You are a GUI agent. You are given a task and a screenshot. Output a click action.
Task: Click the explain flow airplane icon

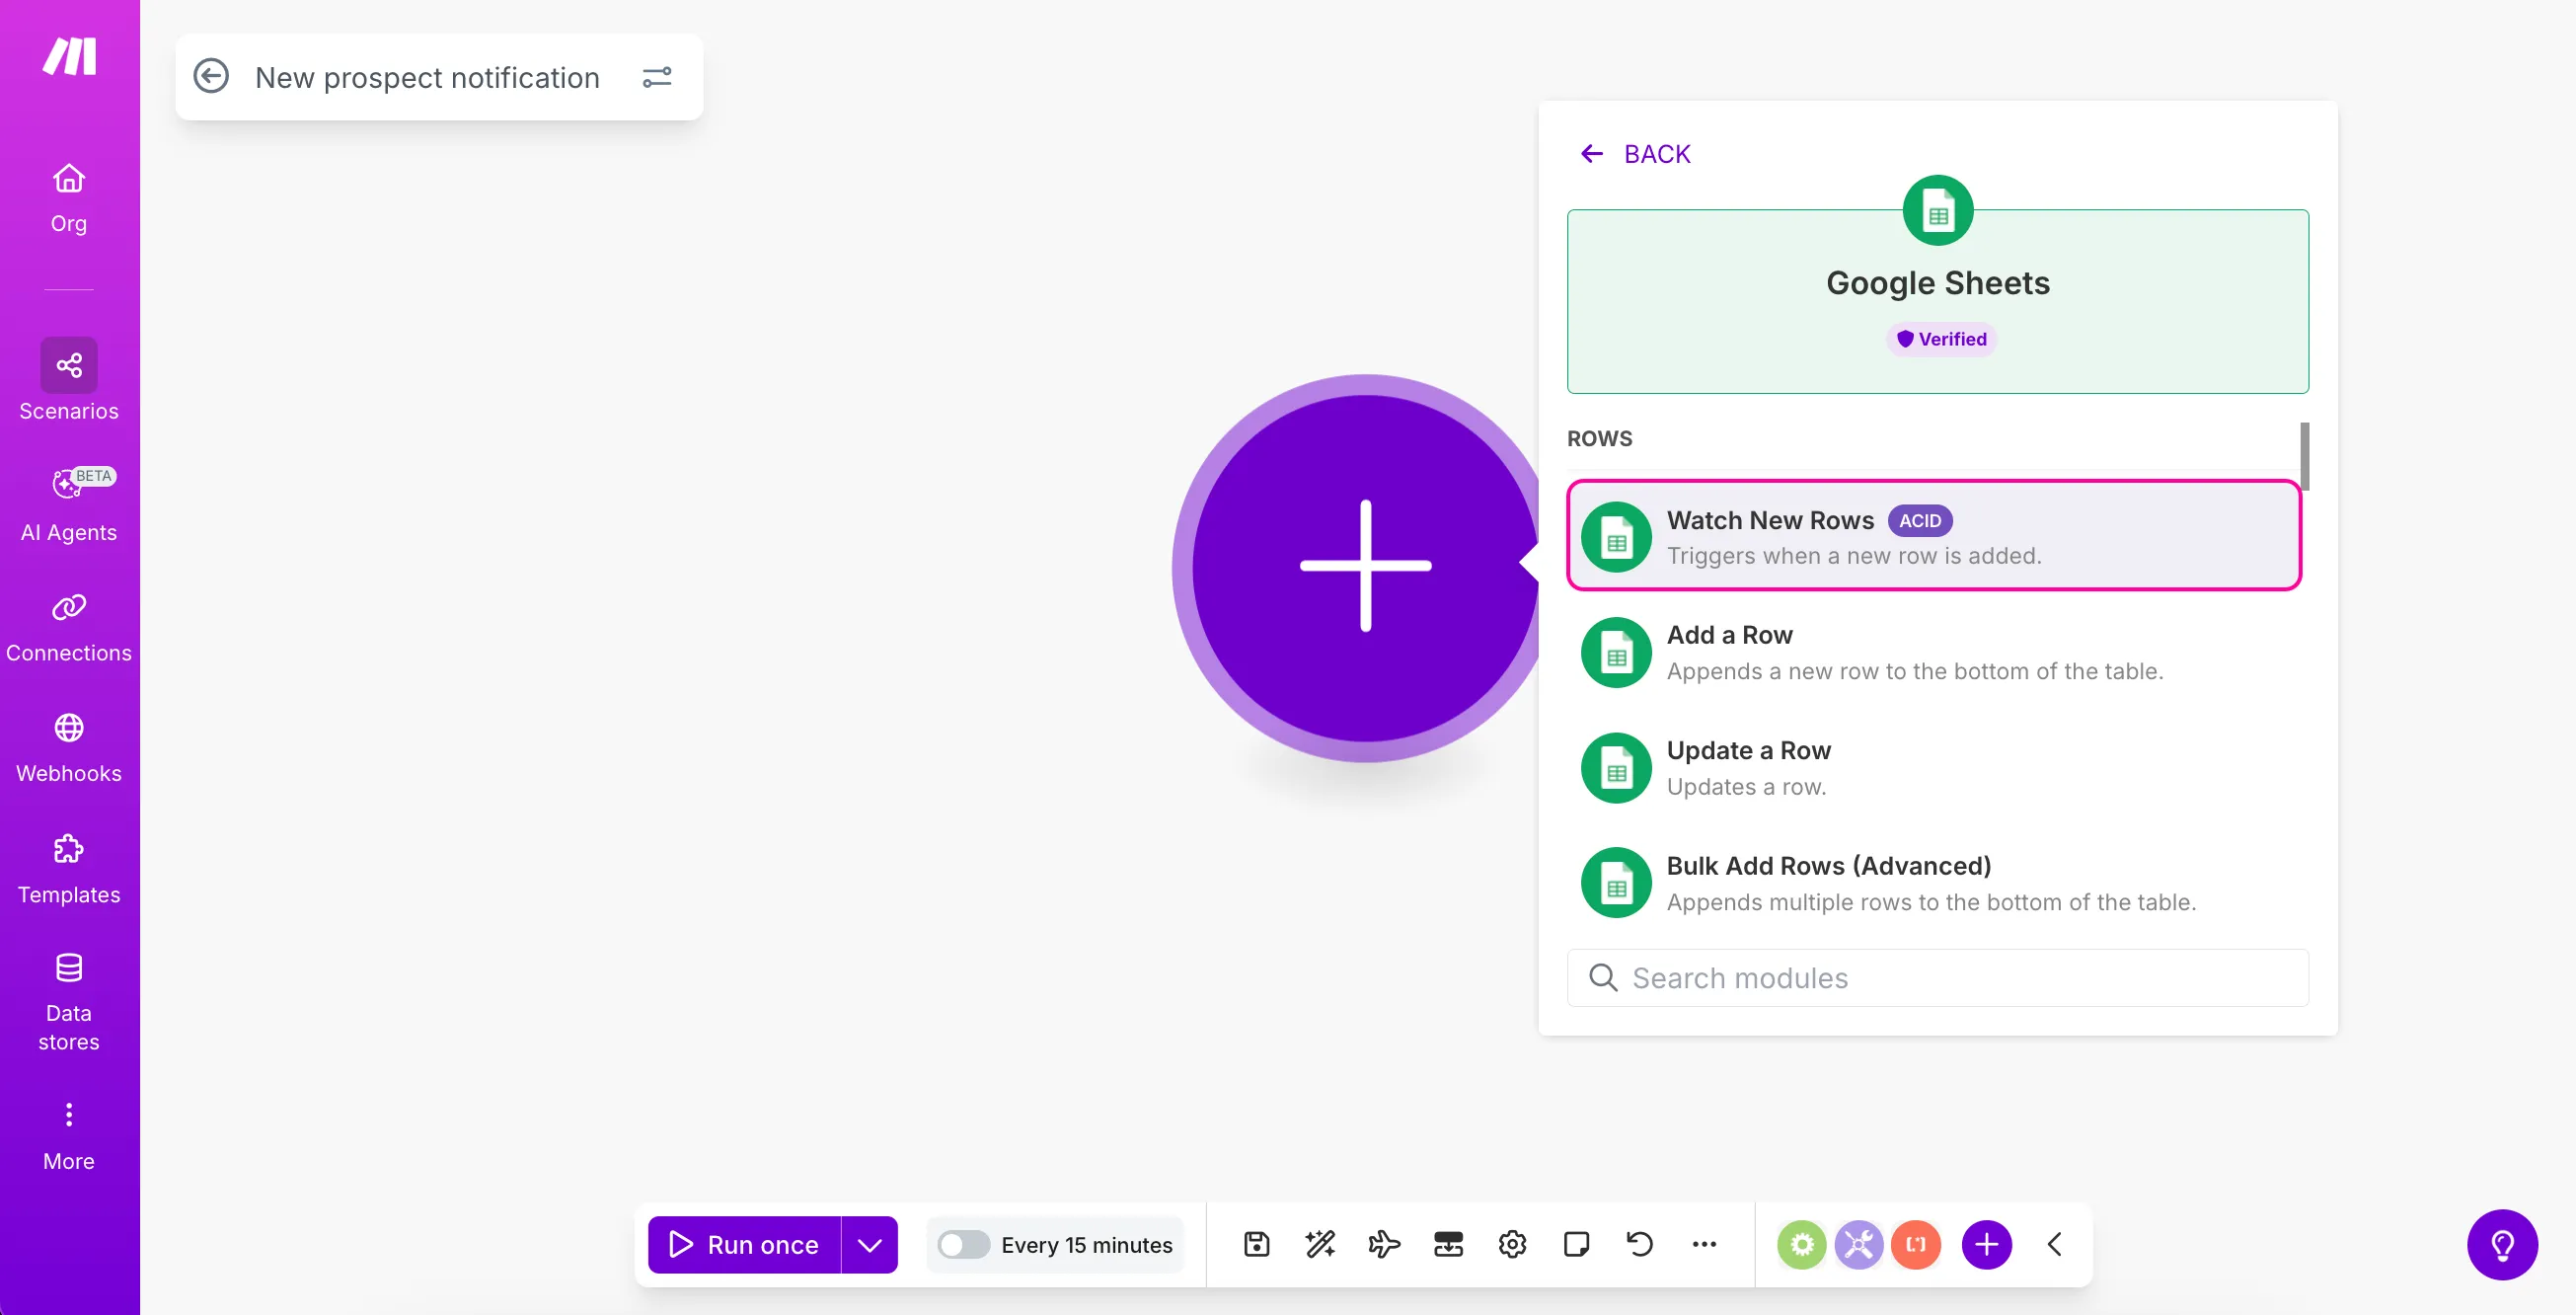point(1384,1245)
